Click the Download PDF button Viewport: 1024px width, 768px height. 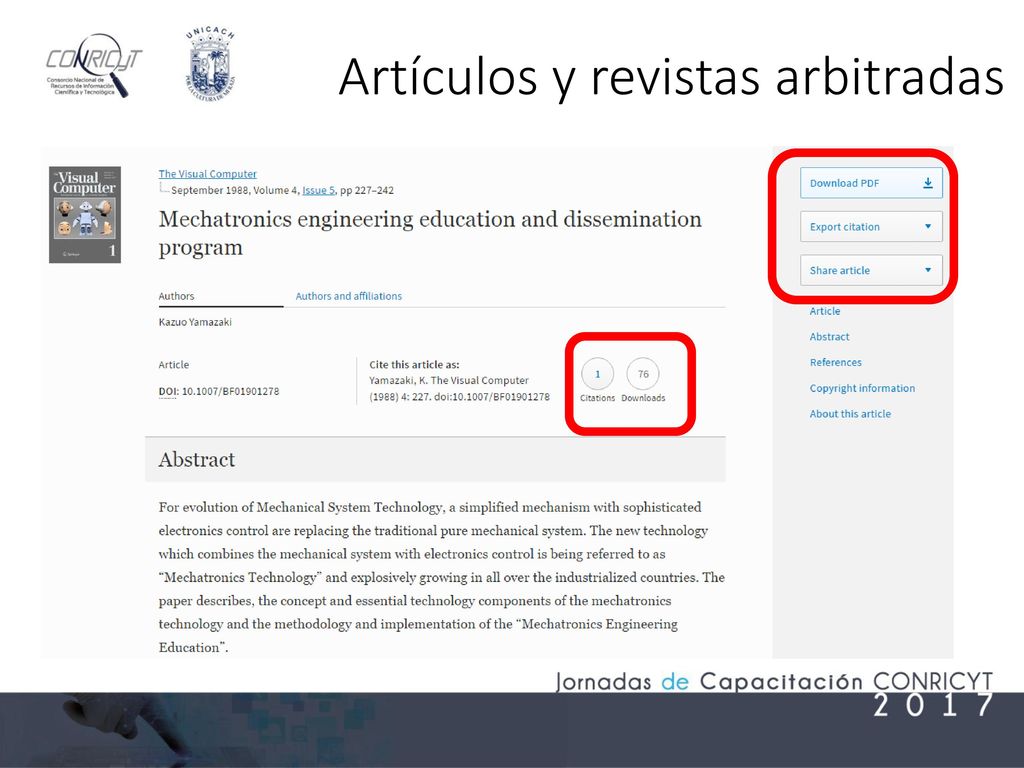pos(871,183)
